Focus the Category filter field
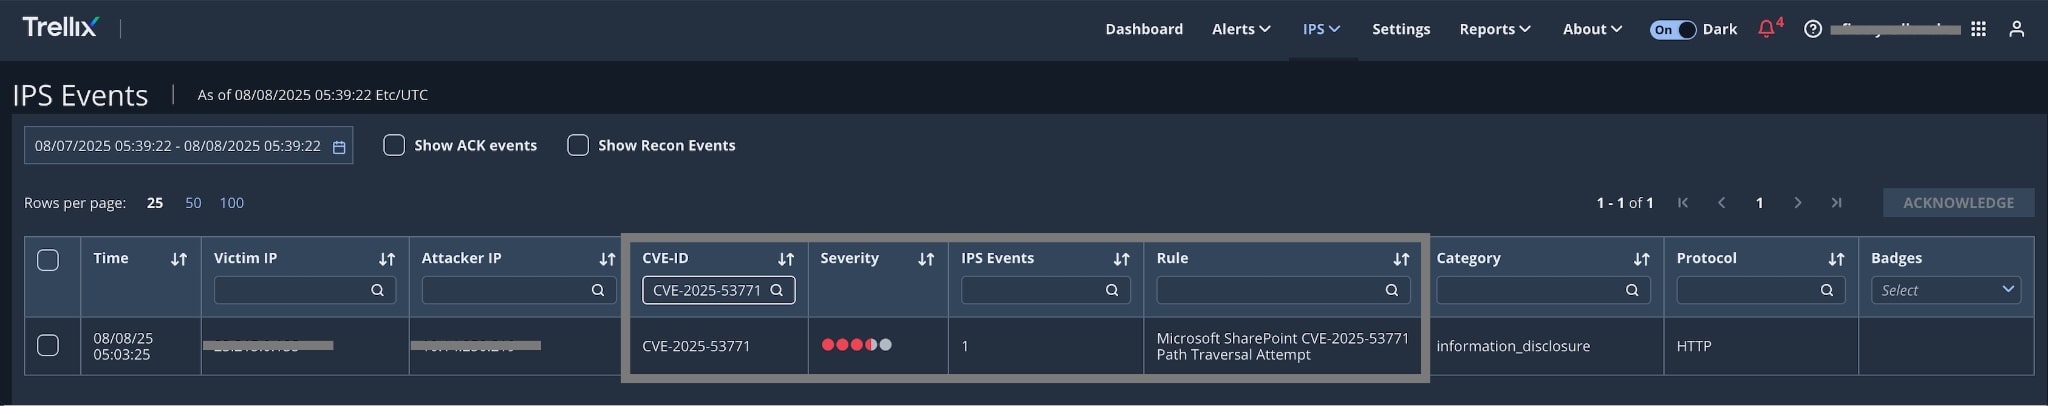 point(1543,290)
